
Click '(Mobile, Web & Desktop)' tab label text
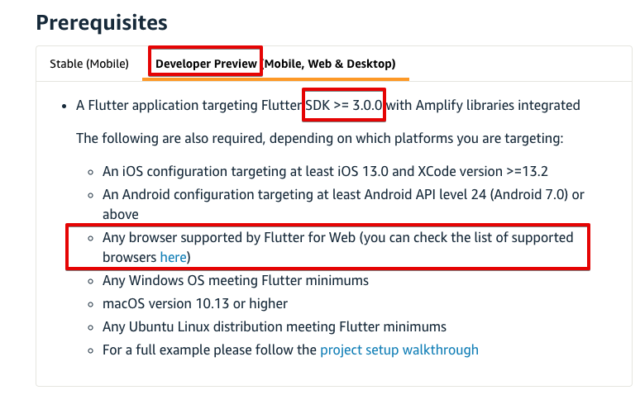[x=329, y=64]
